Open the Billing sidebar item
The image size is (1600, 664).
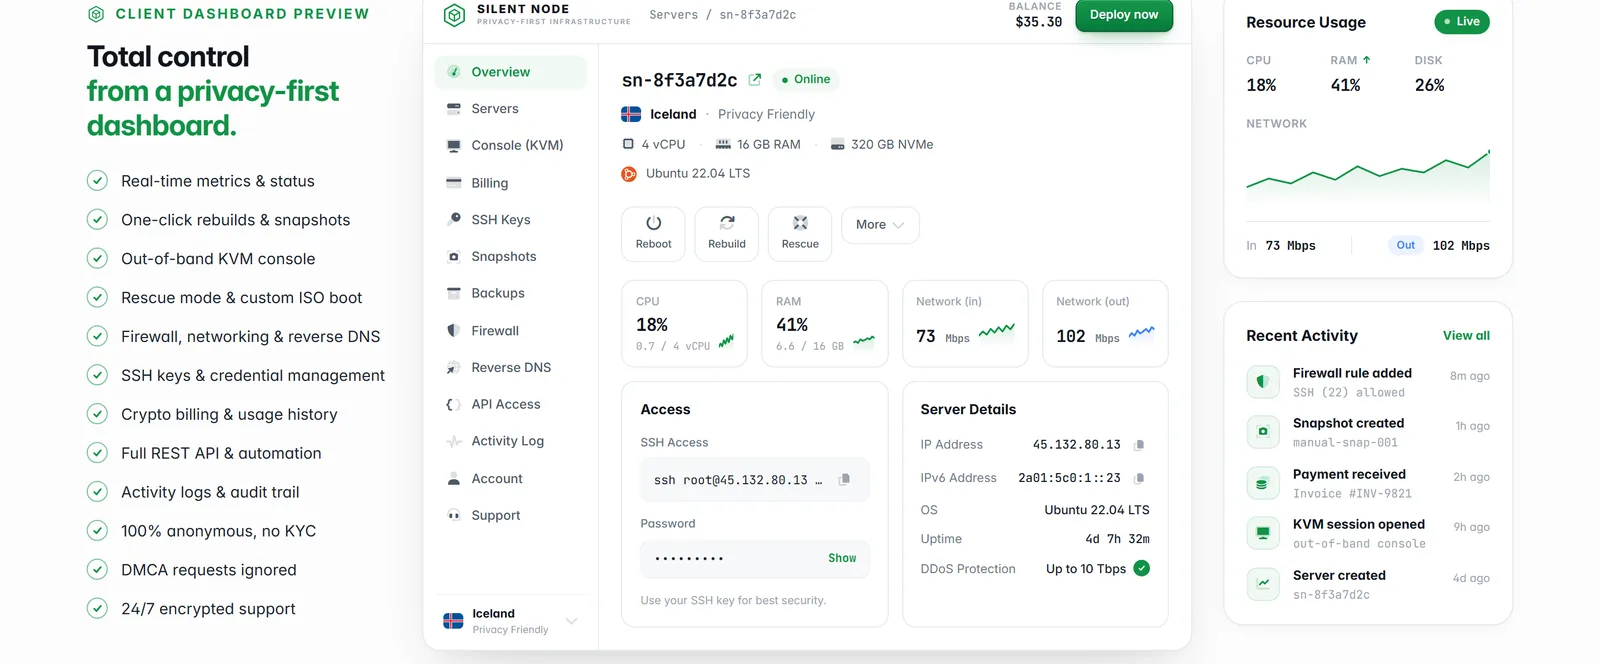511,183
